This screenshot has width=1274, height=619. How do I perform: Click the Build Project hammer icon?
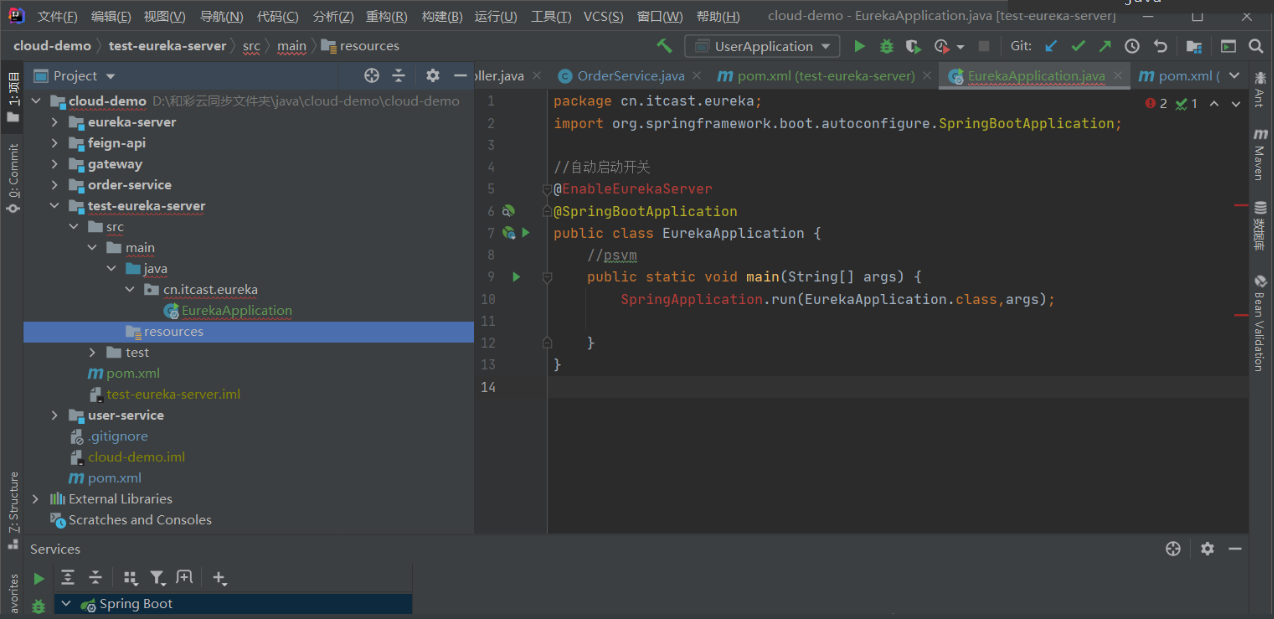[664, 46]
